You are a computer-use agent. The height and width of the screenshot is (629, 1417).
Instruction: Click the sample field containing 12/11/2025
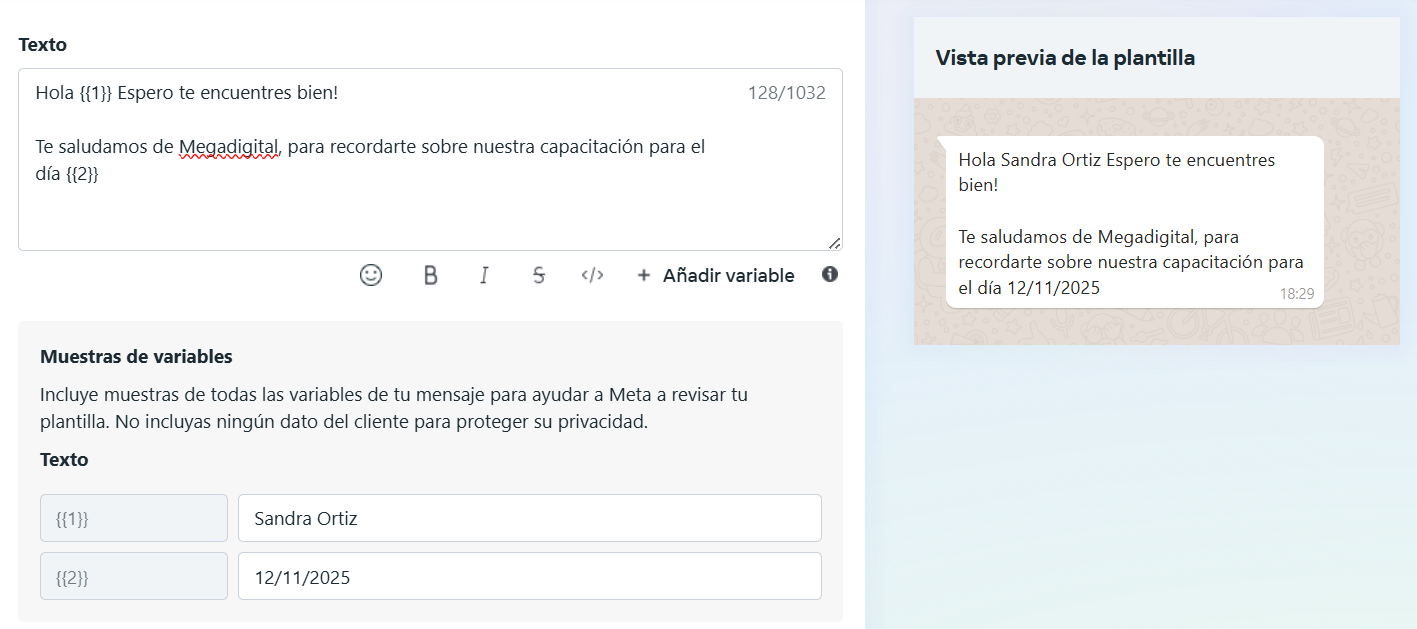(529, 576)
